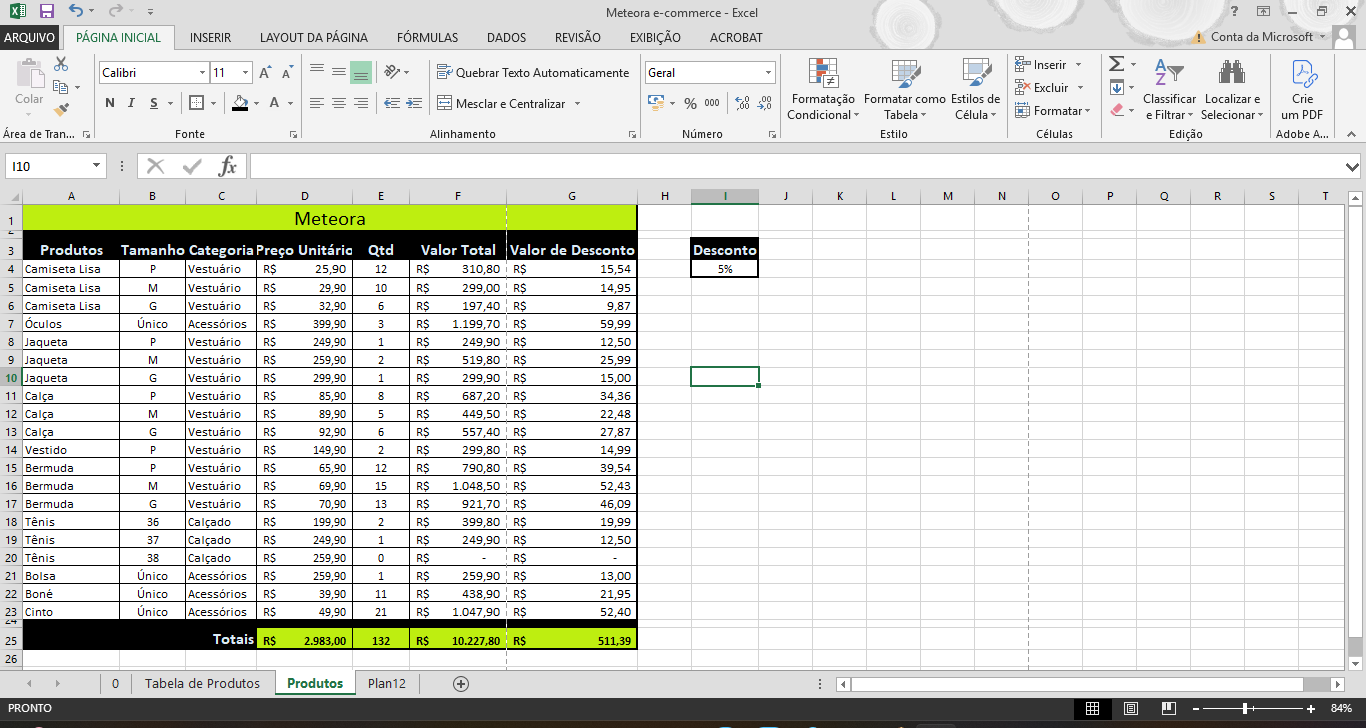This screenshot has width=1366, height=728.
Task: Toggle Quebrar Texto Automaticamente
Action: [534, 72]
